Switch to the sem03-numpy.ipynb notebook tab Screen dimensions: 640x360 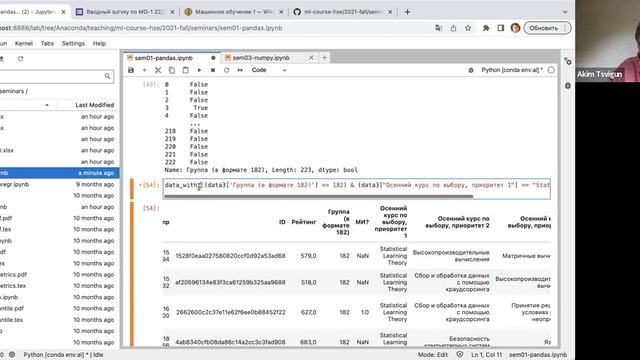(269, 58)
